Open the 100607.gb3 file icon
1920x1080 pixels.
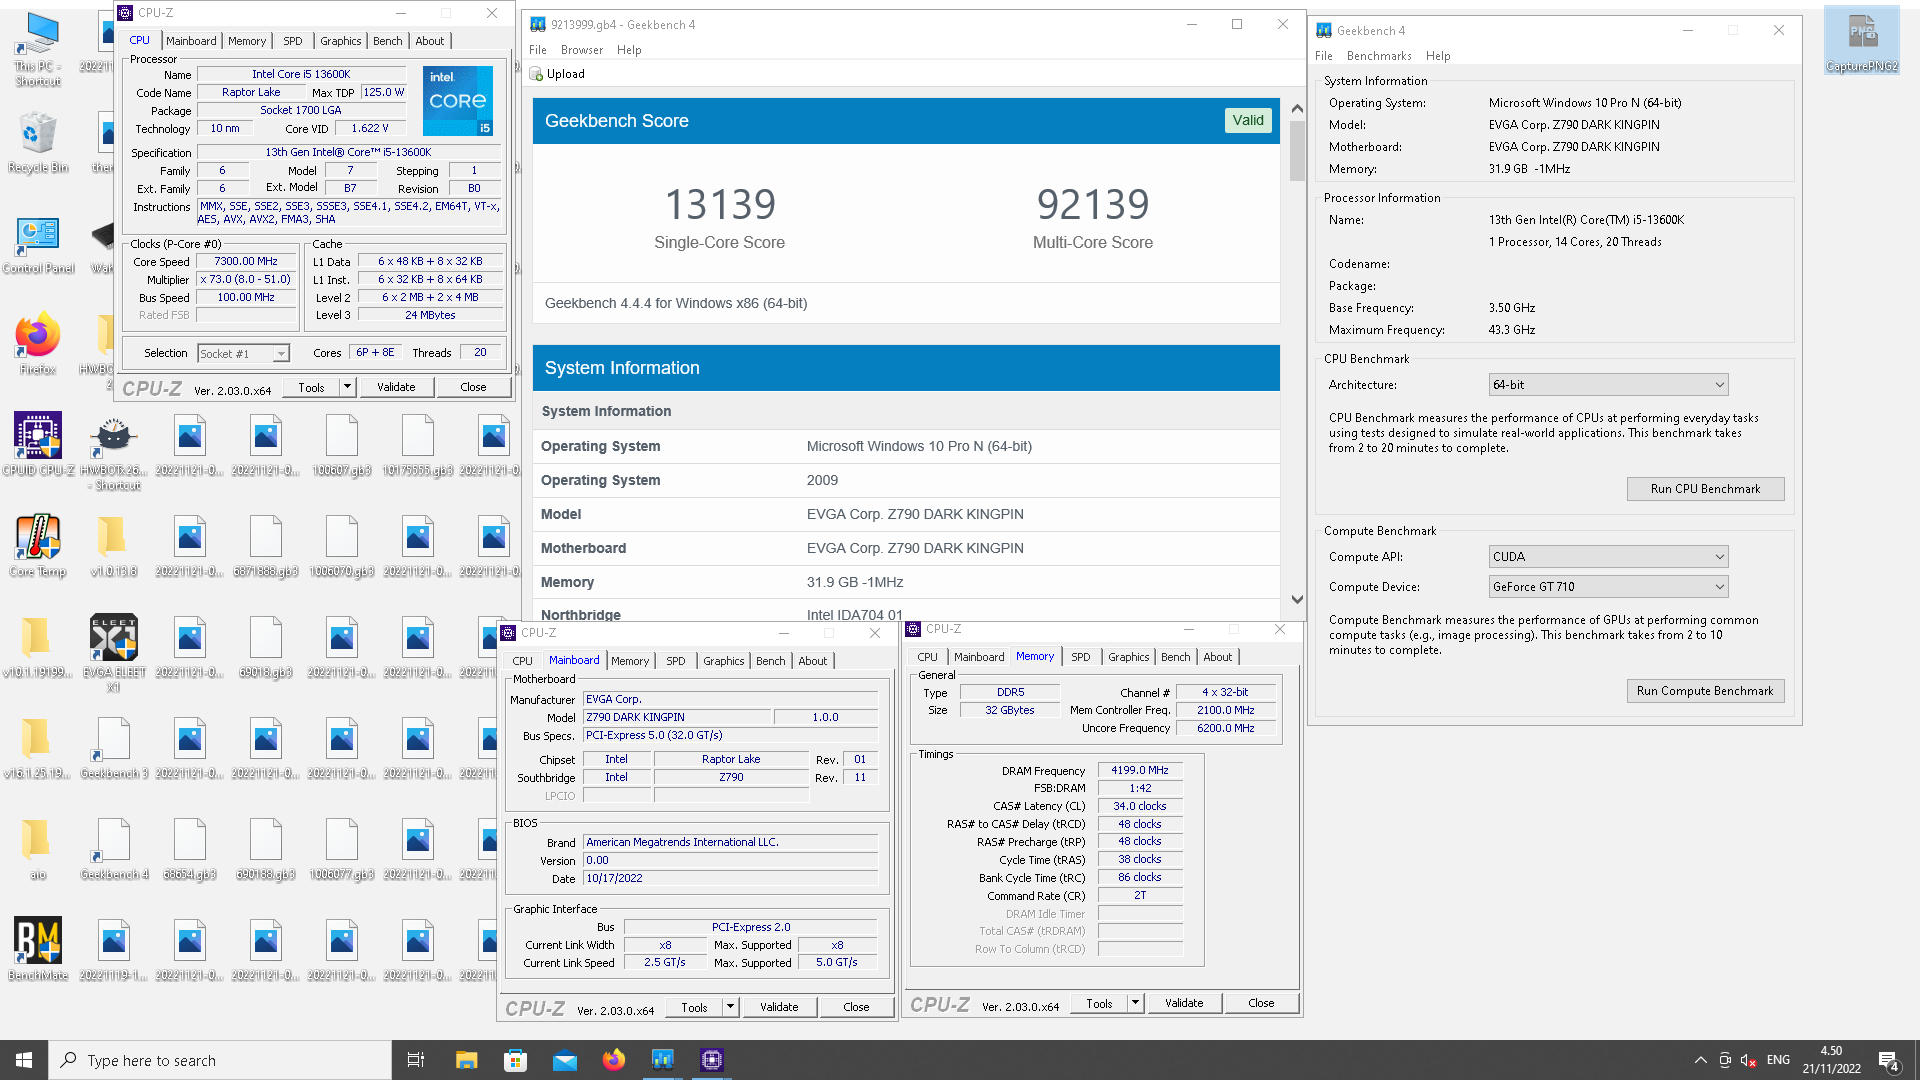coord(342,445)
